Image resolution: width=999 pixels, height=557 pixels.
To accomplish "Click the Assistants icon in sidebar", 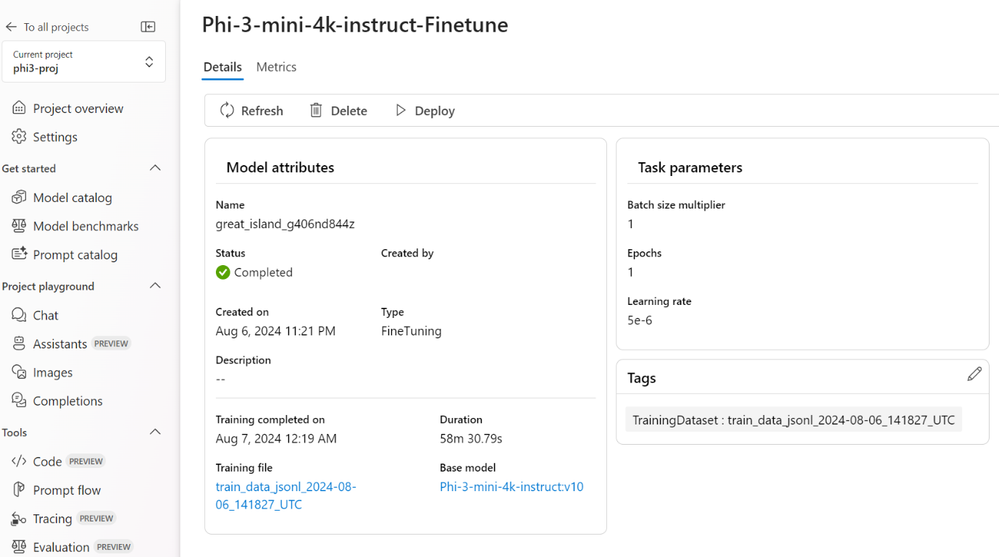I will tap(19, 343).
